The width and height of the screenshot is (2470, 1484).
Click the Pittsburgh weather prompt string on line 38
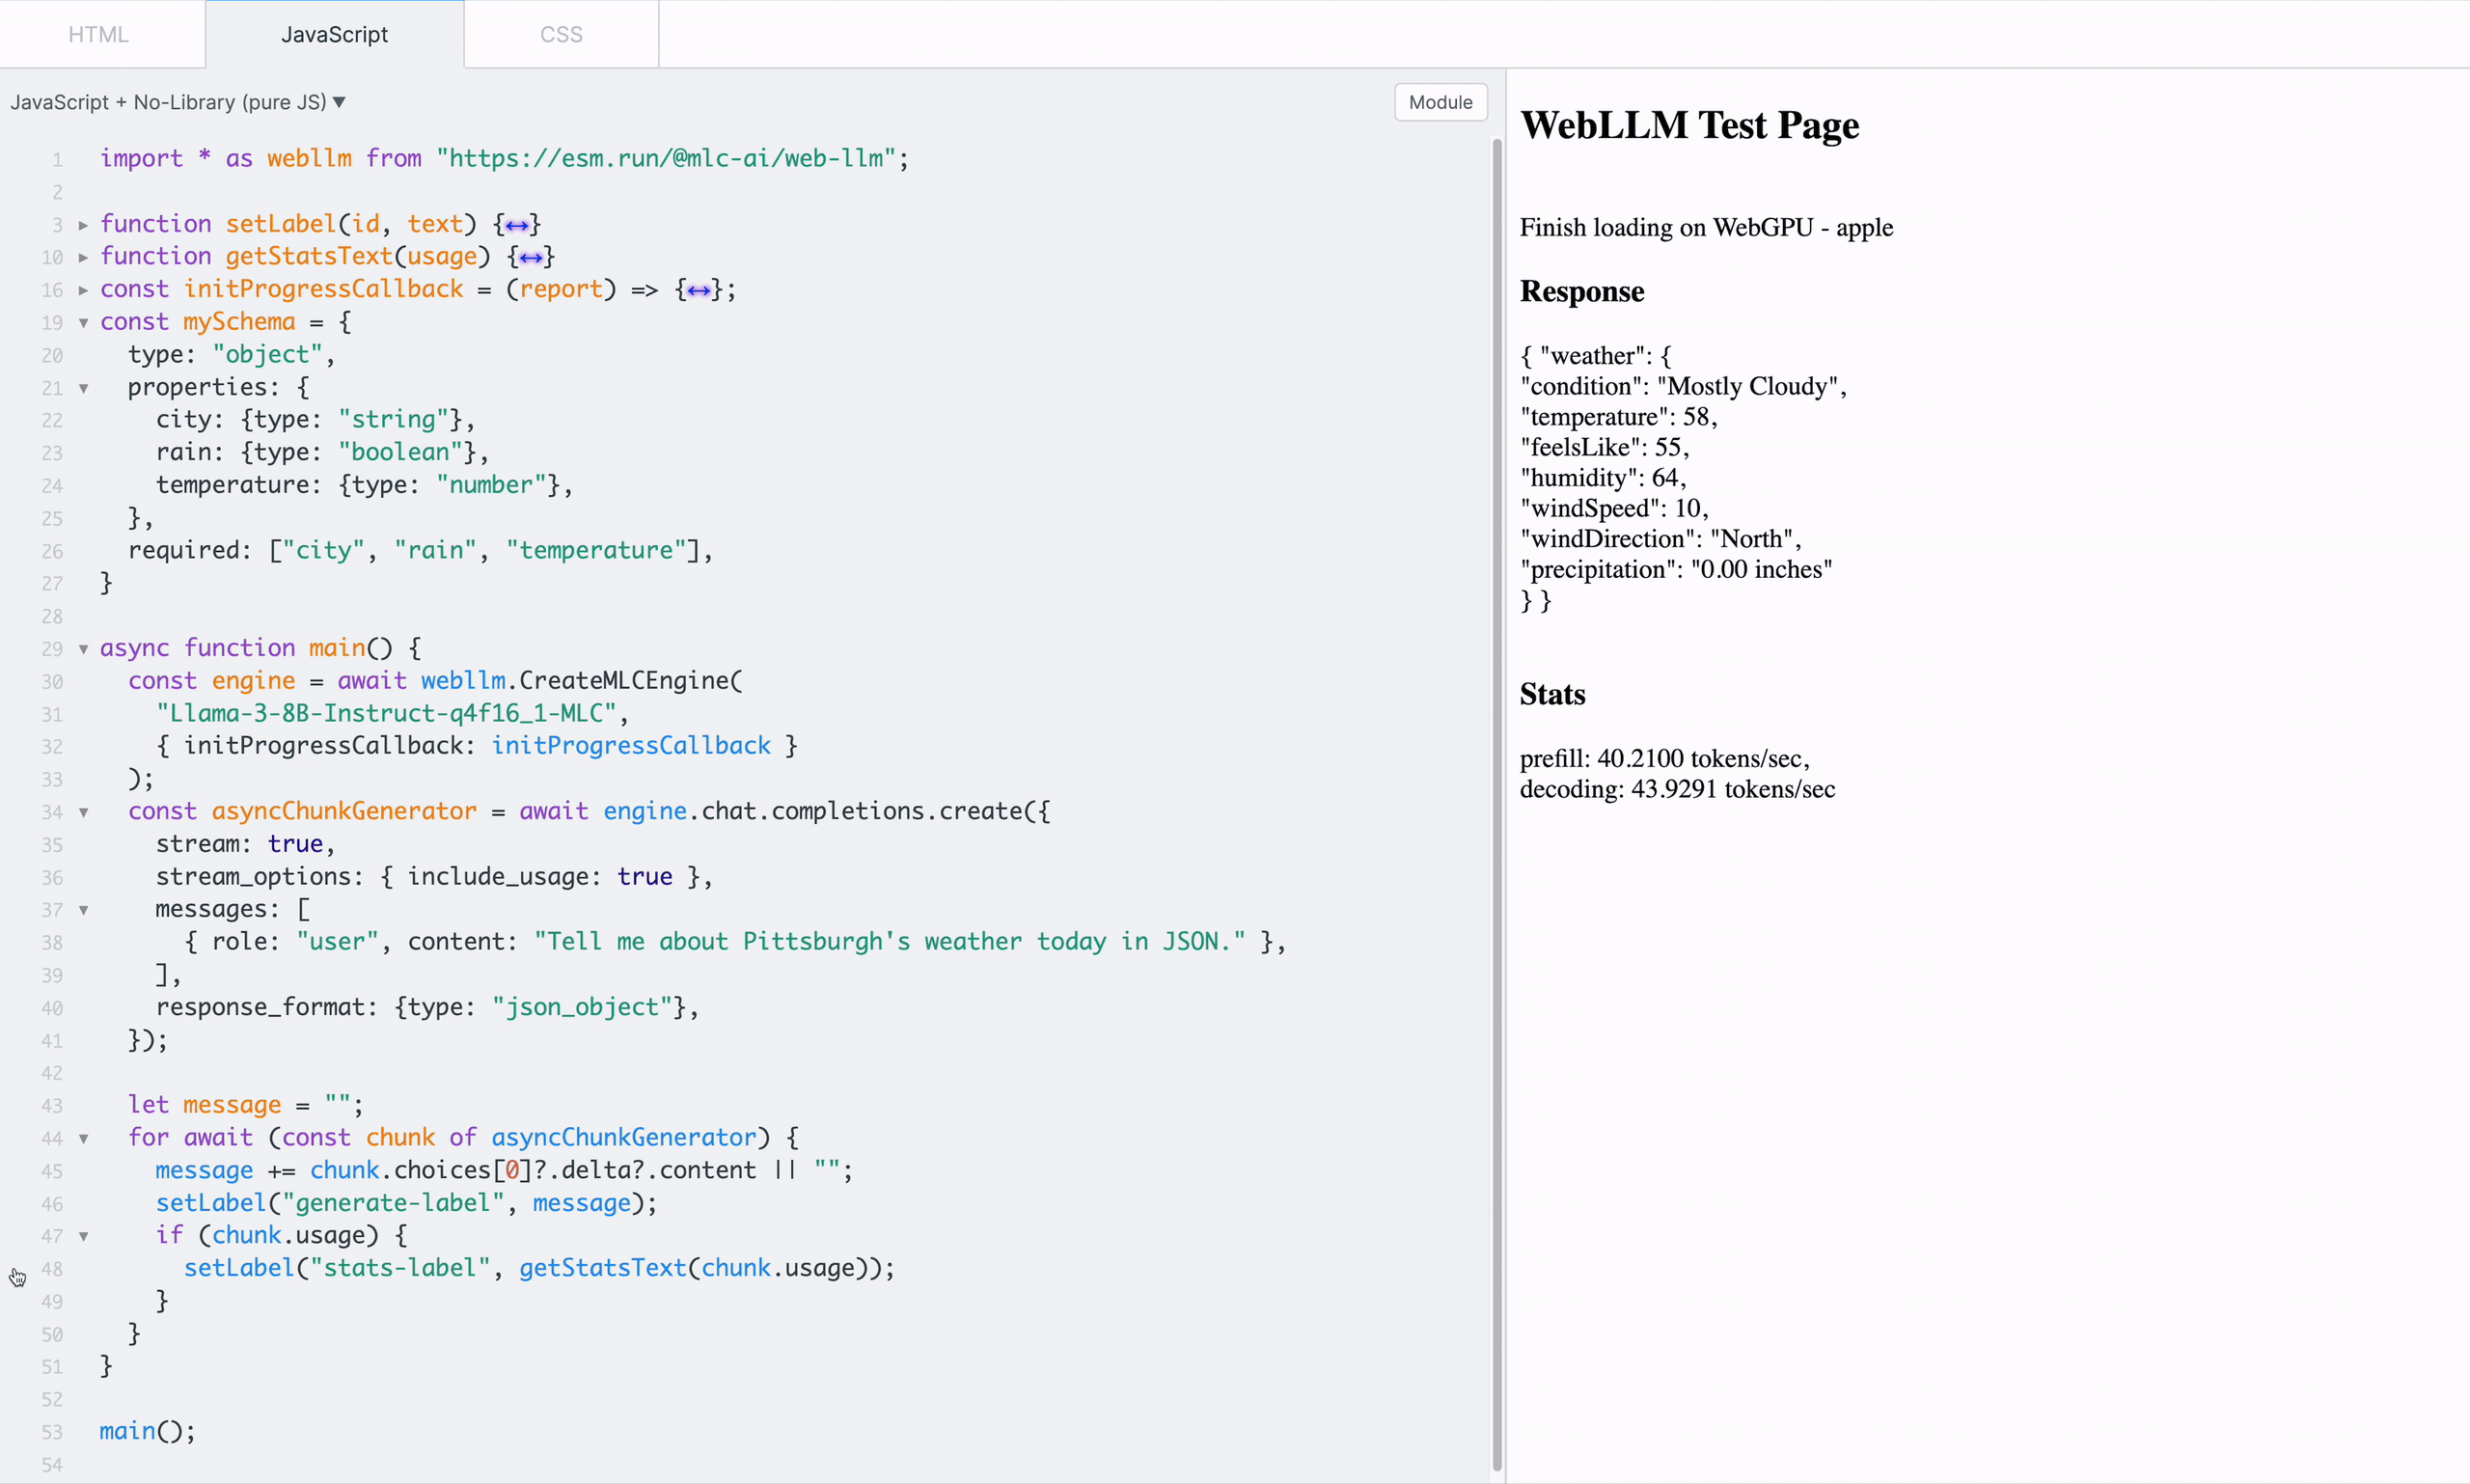(890, 941)
